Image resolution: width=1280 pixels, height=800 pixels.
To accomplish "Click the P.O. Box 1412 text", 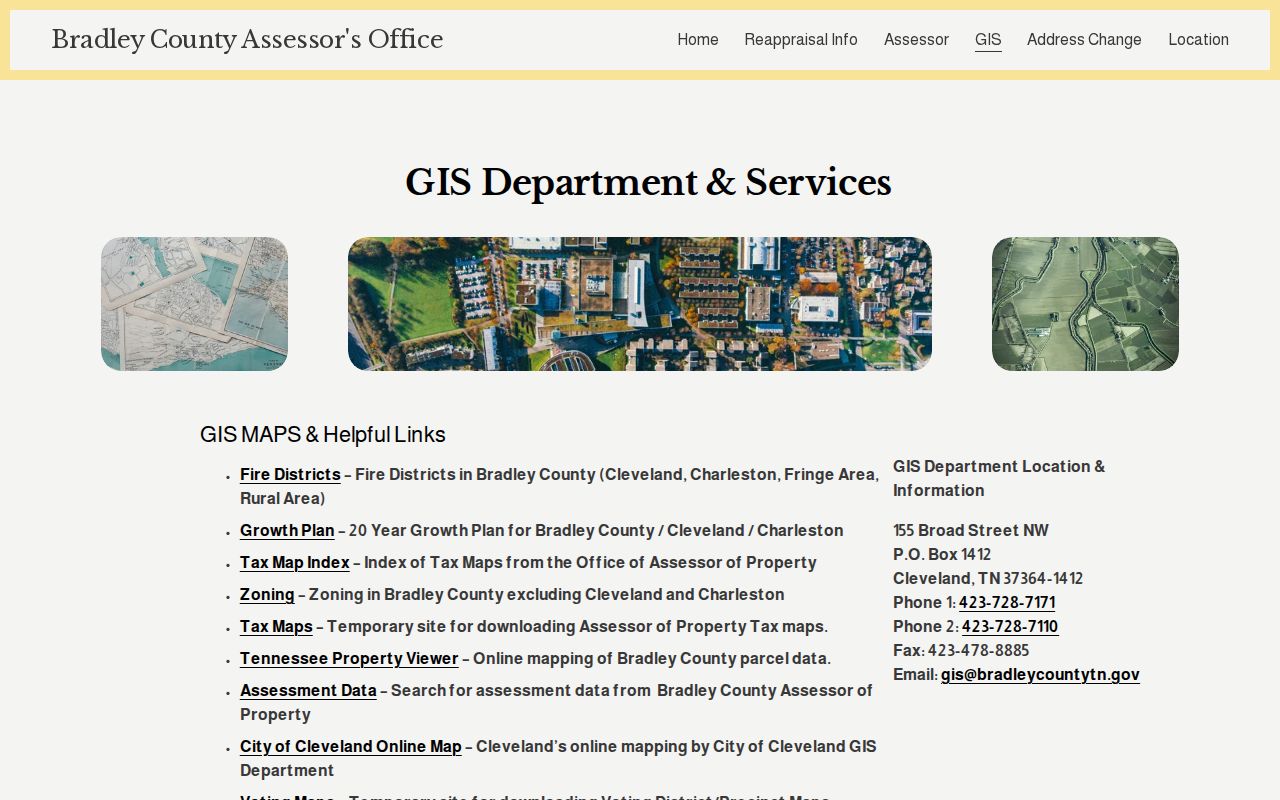I will (x=942, y=555).
